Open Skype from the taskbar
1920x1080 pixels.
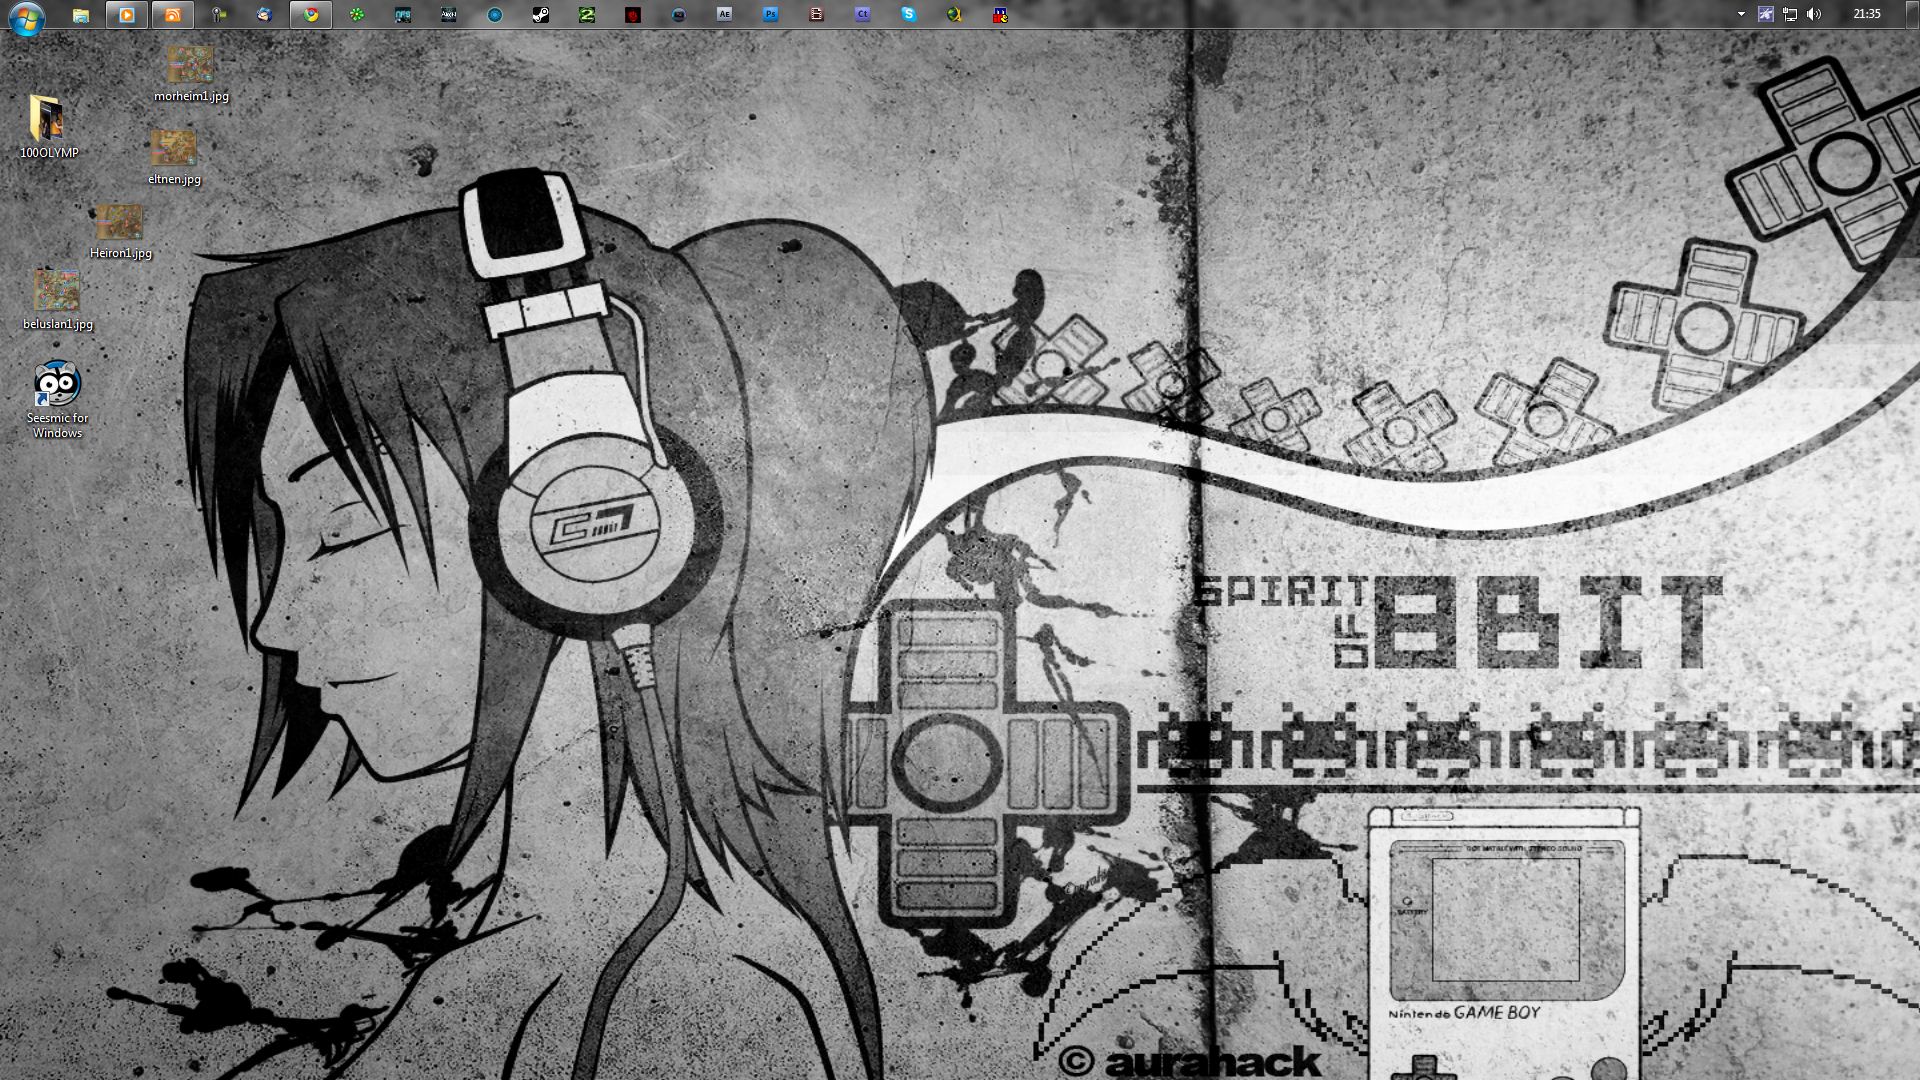click(x=908, y=15)
